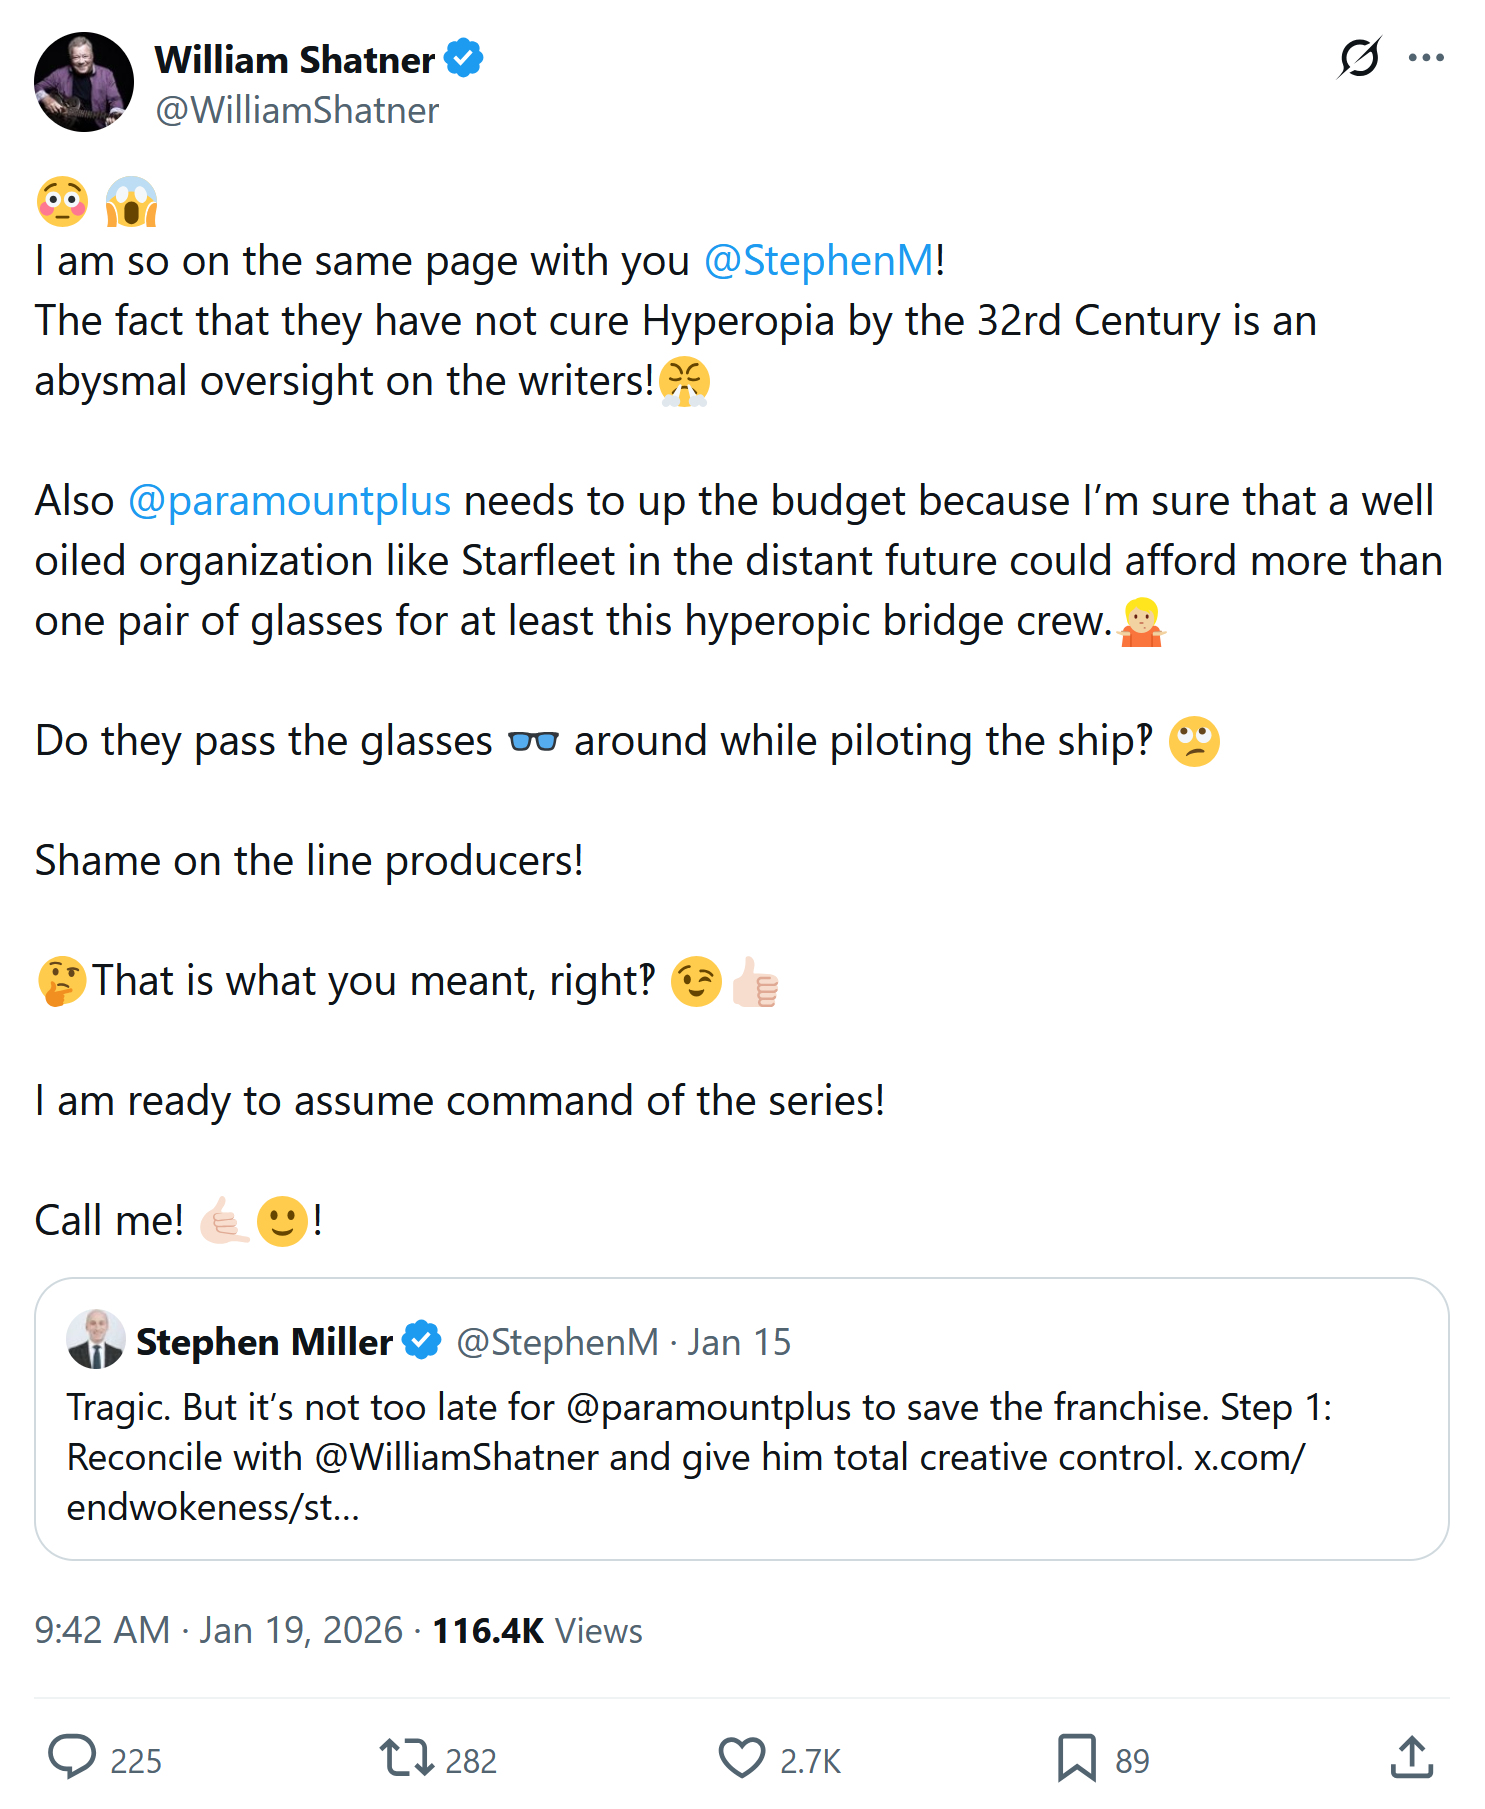This screenshot has width=1485, height=1809.
Task: Share the post via the upload arrow icon
Action: pyautogui.click(x=1411, y=1757)
